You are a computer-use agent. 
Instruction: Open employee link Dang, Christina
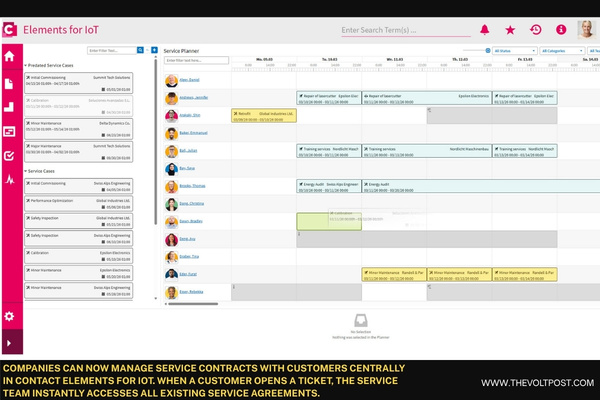tap(191, 203)
